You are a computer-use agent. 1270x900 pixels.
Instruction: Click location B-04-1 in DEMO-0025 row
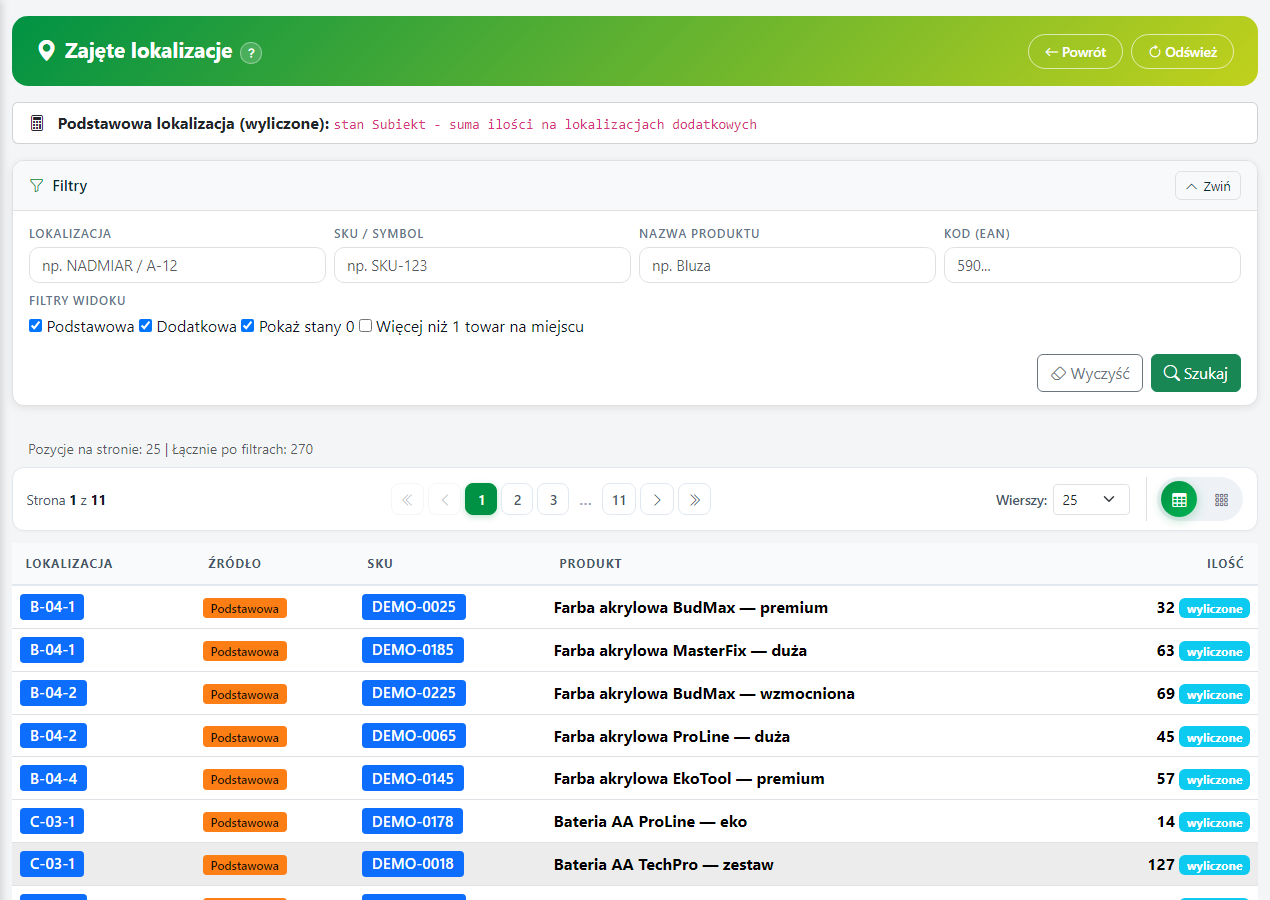coord(53,607)
